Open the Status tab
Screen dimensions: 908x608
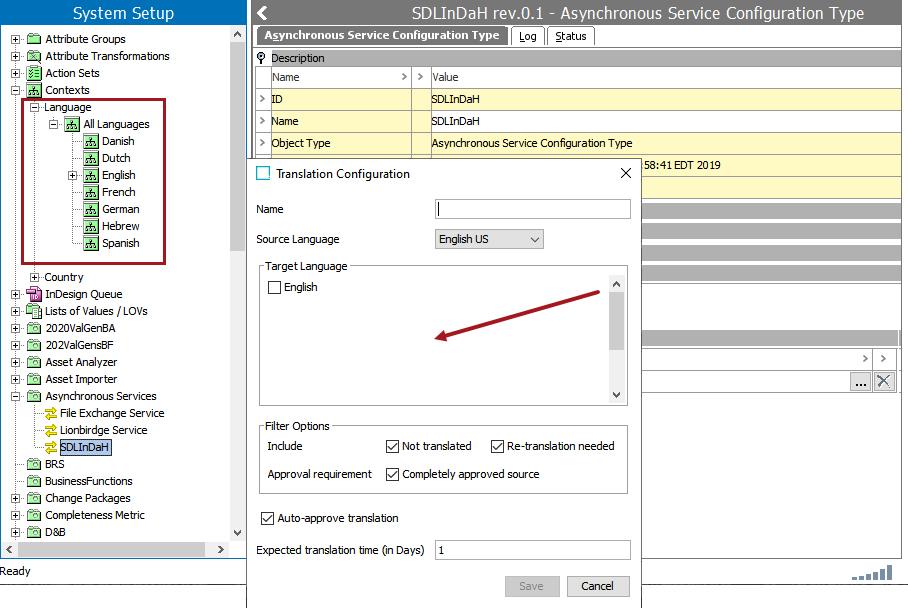coord(571,36)
